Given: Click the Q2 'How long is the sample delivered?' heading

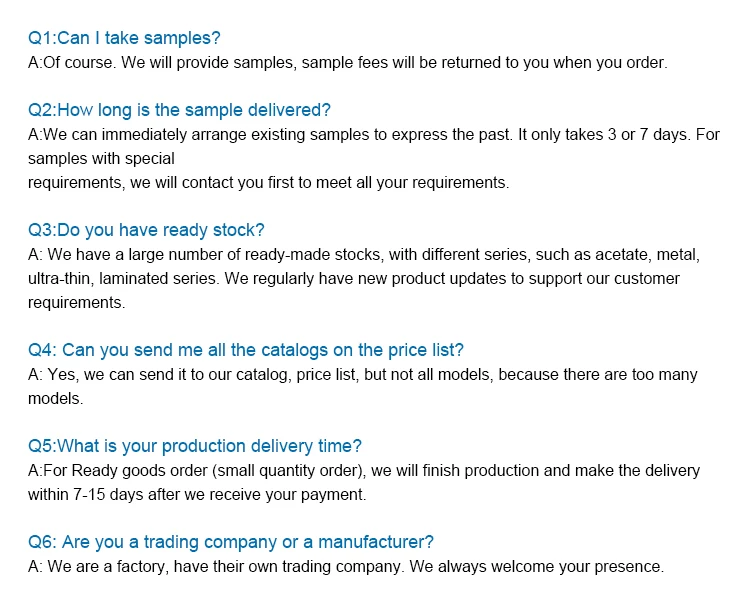Looking at the screenshot, I should [179, 110].
